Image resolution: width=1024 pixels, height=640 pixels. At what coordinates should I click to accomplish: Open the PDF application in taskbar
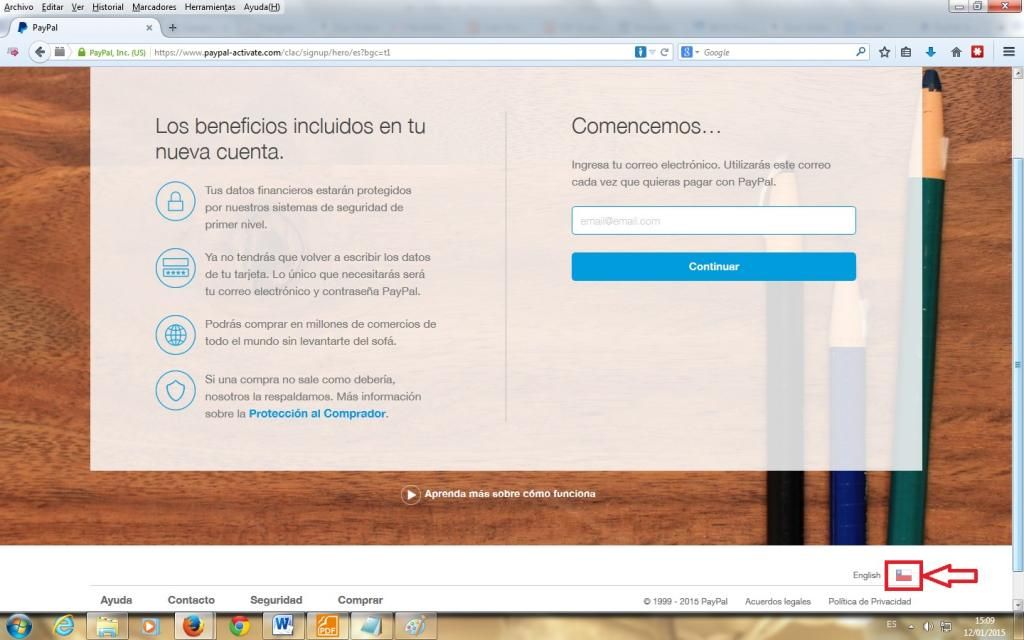point(327,627)
